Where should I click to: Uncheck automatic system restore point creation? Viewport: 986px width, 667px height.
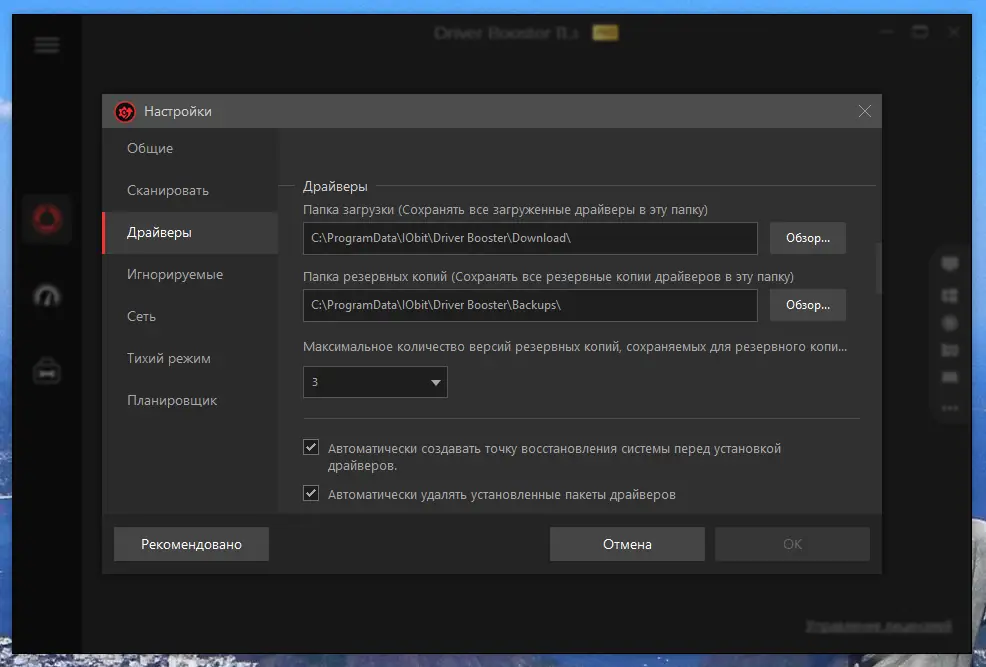(x=311, y=447)
